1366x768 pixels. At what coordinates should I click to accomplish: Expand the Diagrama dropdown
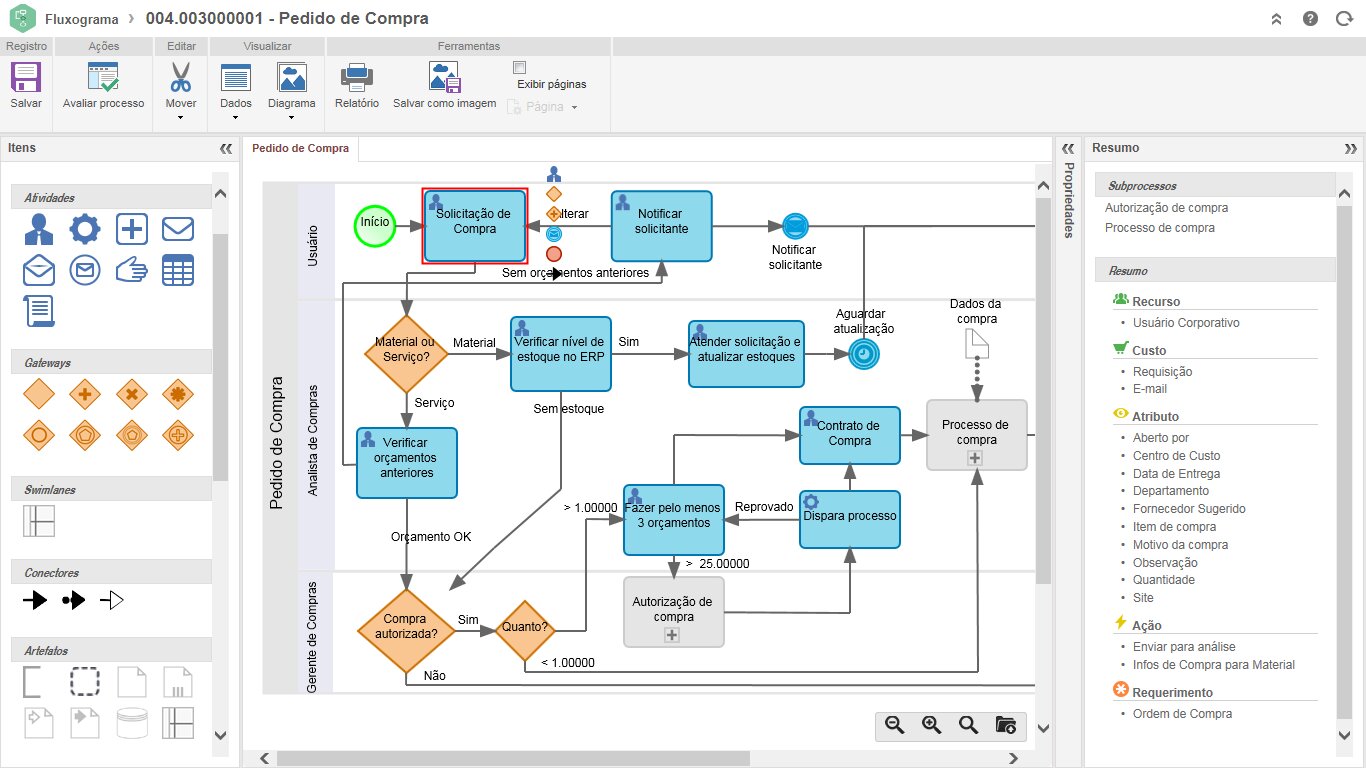[x=292, y=117]
